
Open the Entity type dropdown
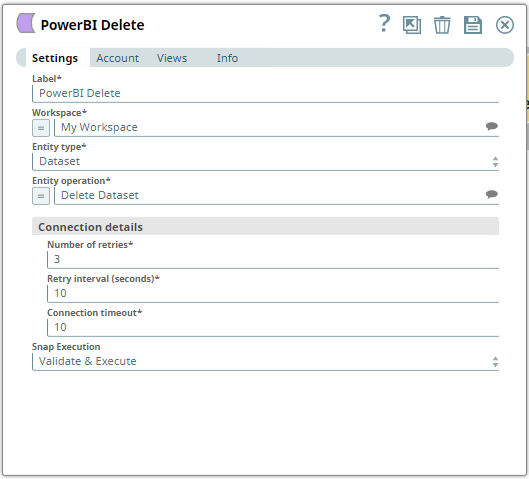[x=266, y=162]
